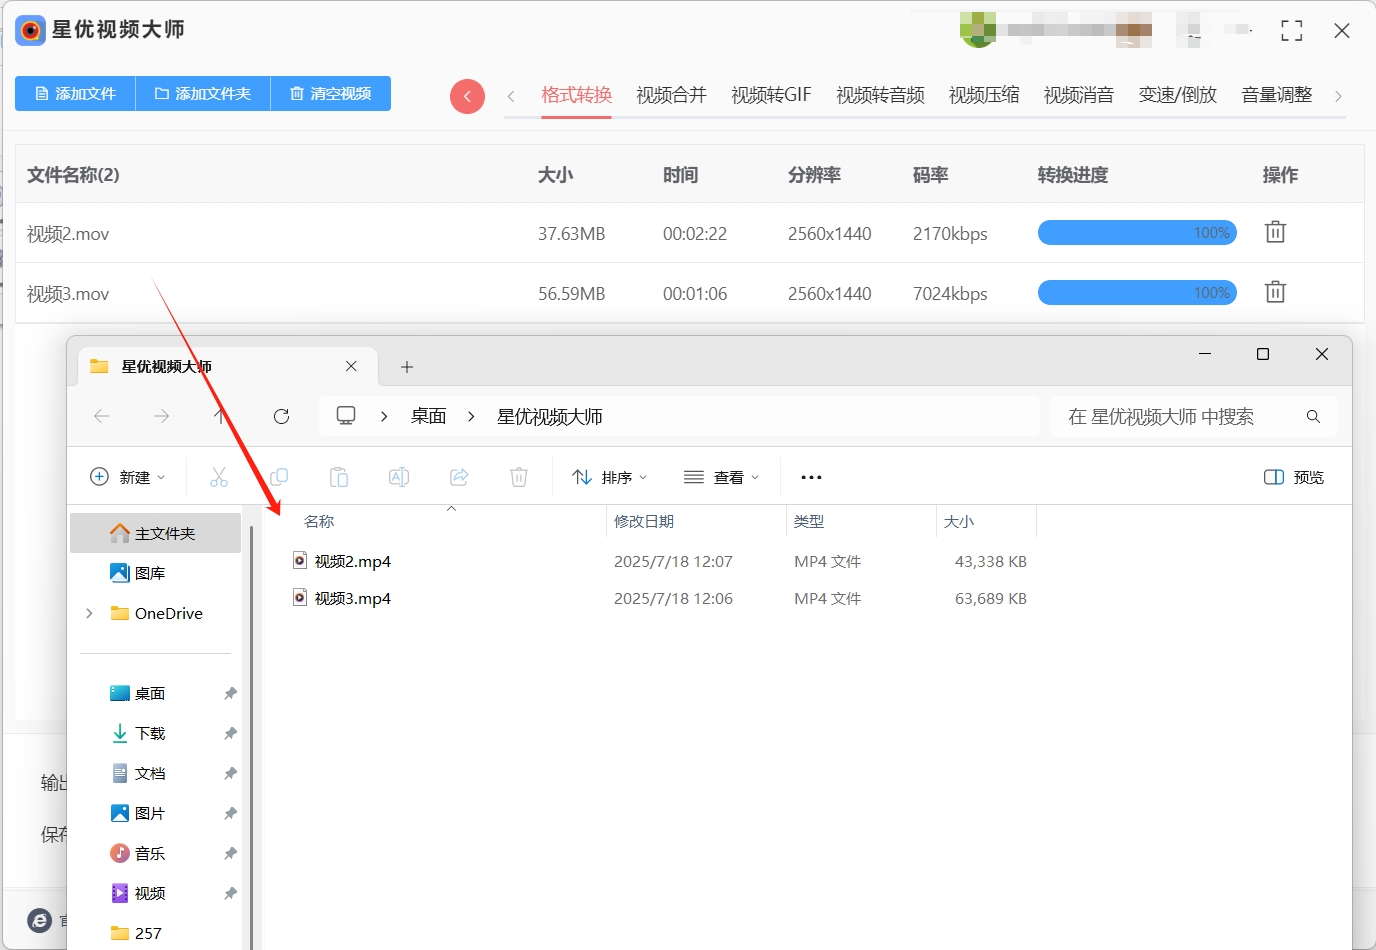Image resolution: width=1376 pixels, height=950 pixels.
Task: Click the search magnifier icon
Action: pyautogui.click(x=1313, y=416)
